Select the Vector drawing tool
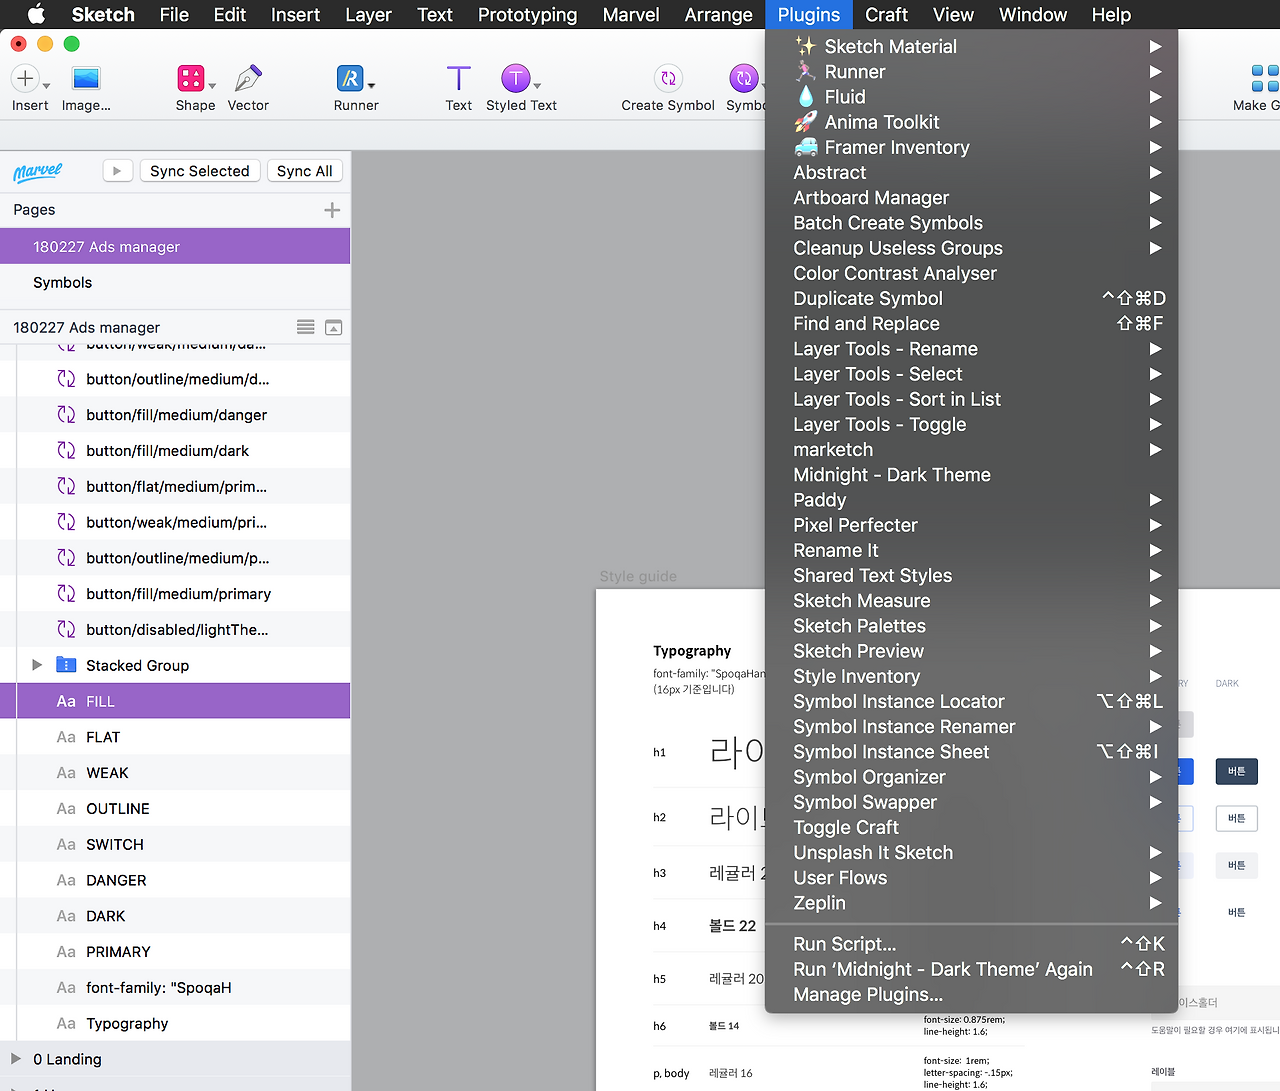This screenshot has width=1280, height=1091. pos(246,80)
